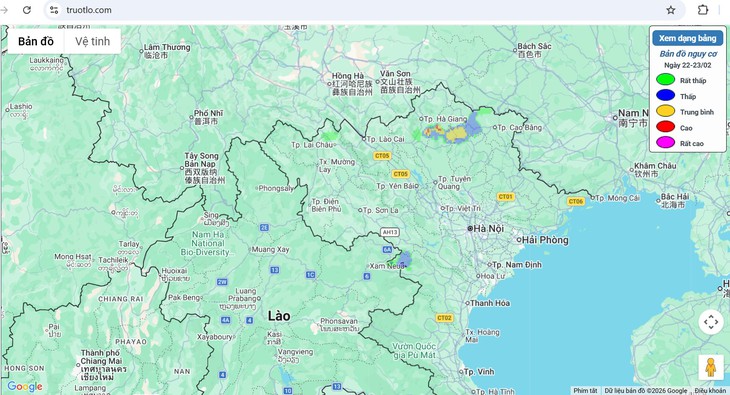Select the green Rất thấp legend swatch

665,80
